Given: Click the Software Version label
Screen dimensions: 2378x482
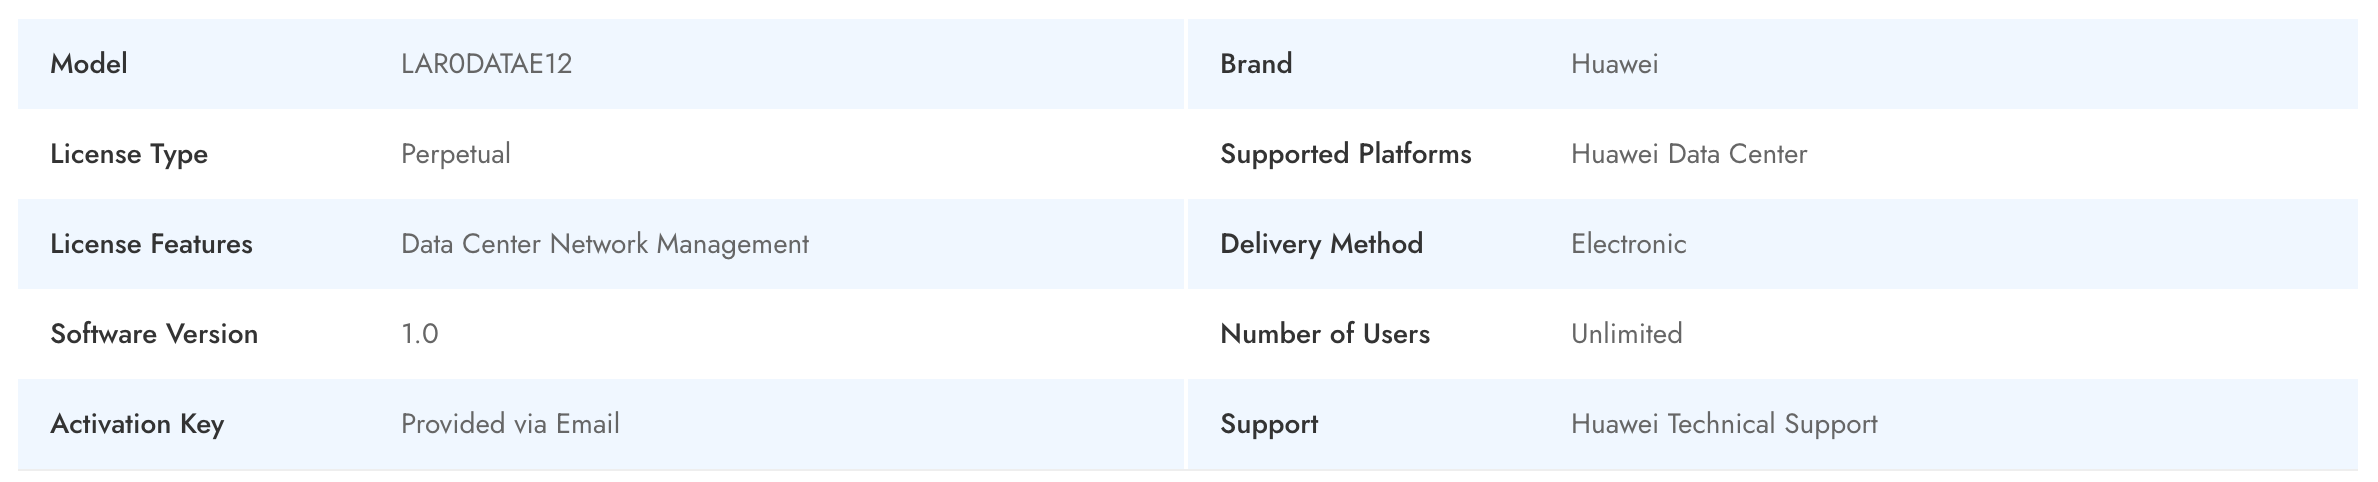Looking at the screenshot, I should coord(154,334).
